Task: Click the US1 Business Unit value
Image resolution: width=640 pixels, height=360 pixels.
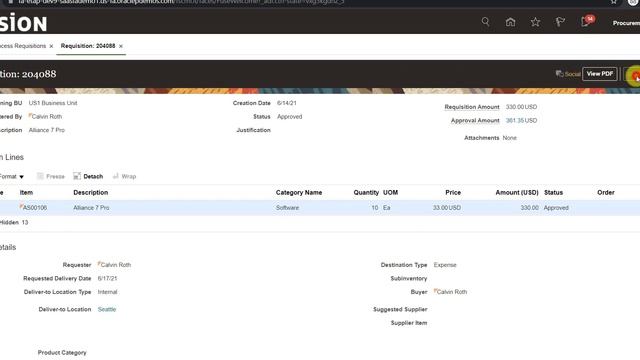Action: tap(53, 103)
